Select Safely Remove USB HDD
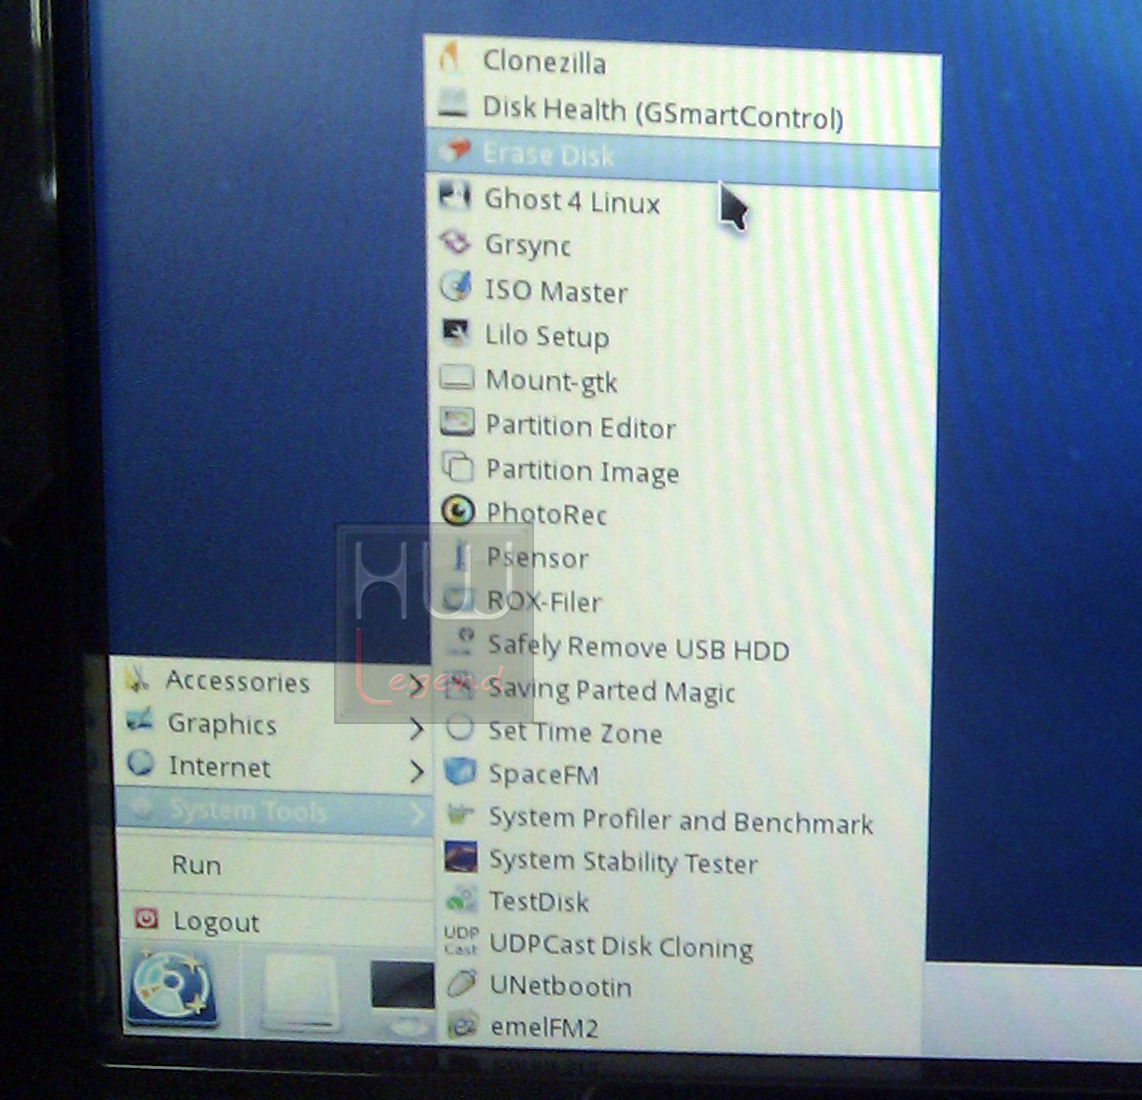Screen dimensions: 1142x1100 (682, 647)
